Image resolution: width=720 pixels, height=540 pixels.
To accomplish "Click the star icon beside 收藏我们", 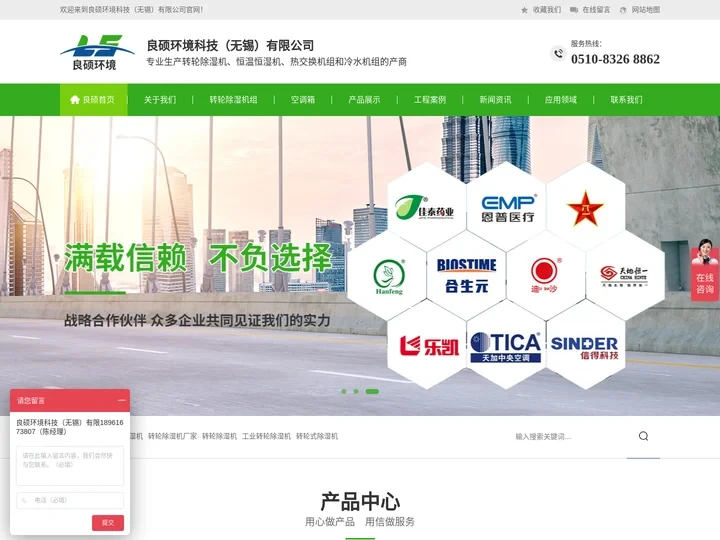I will click(x=524, y=10).
